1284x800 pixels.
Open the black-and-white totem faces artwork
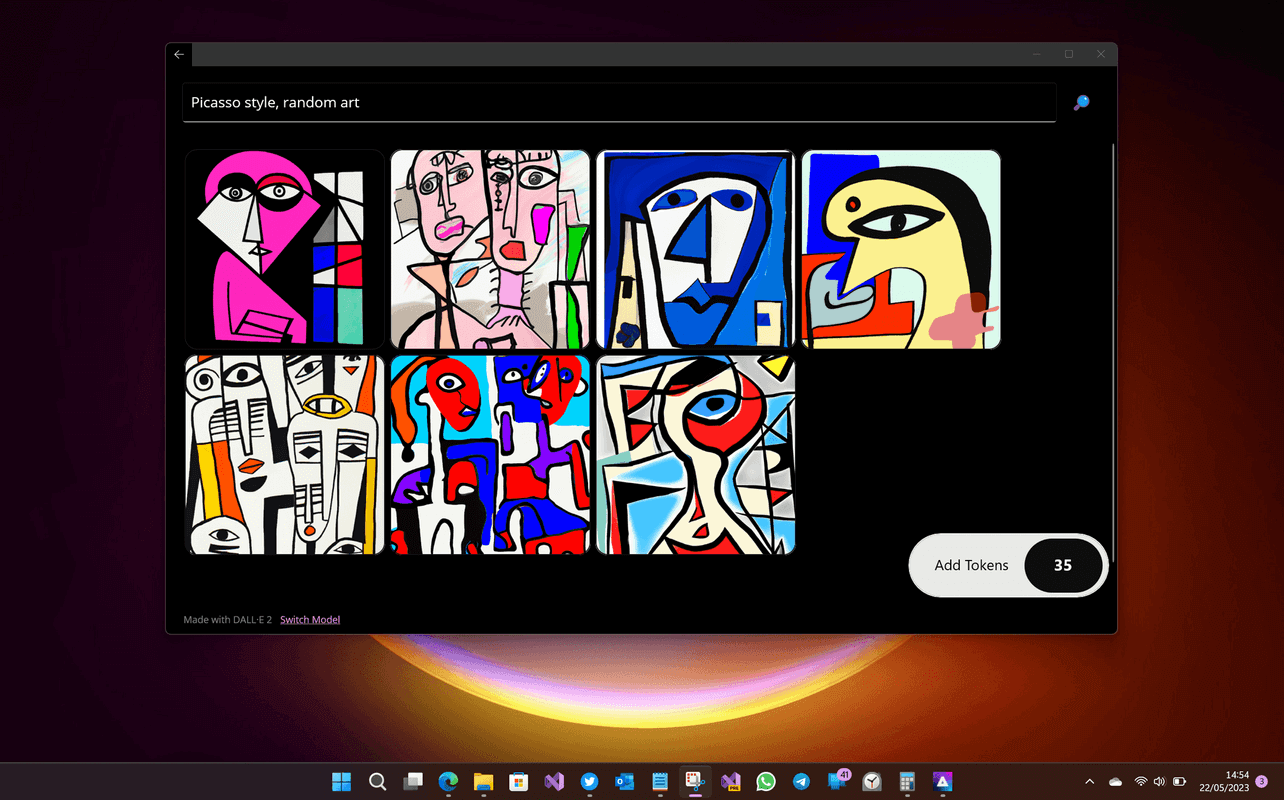pyautogui.click(x=285, y=454)
